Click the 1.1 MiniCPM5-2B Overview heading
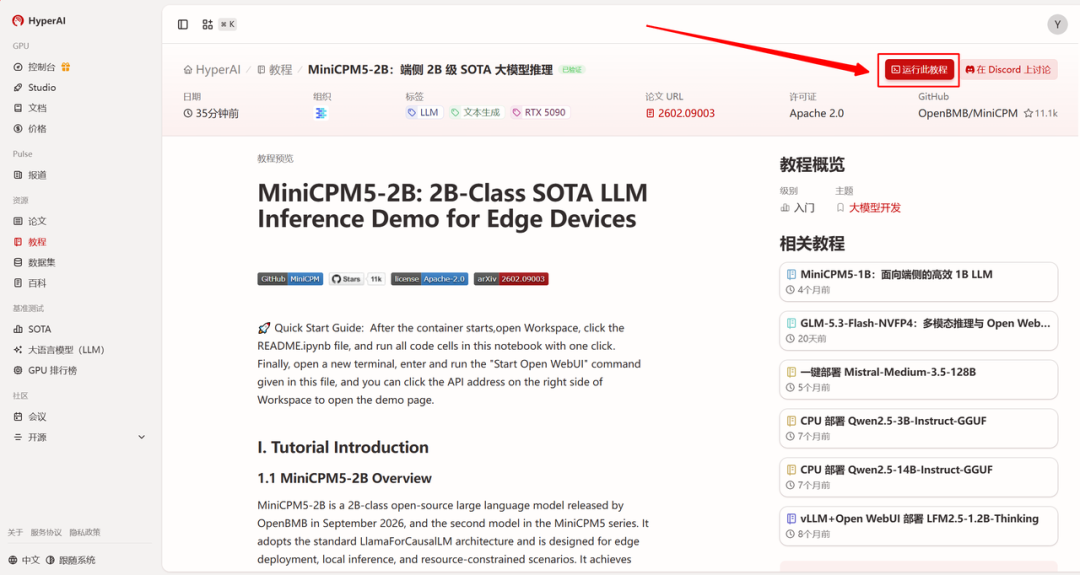The height and width of the screenshot is (575, 1080). tap(344, 478)
